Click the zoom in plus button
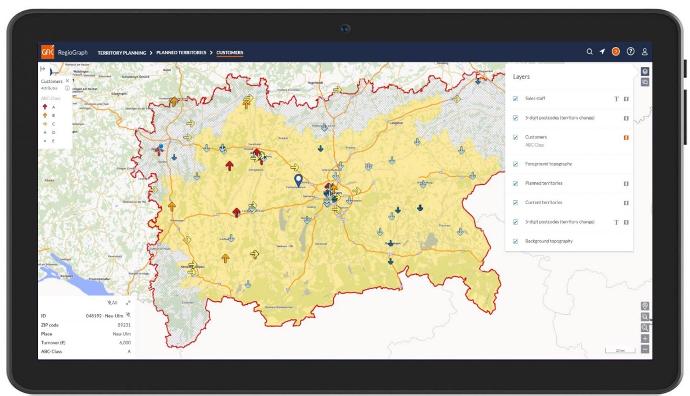Viewport: 690px width, 396px height. tap(645, 339)
